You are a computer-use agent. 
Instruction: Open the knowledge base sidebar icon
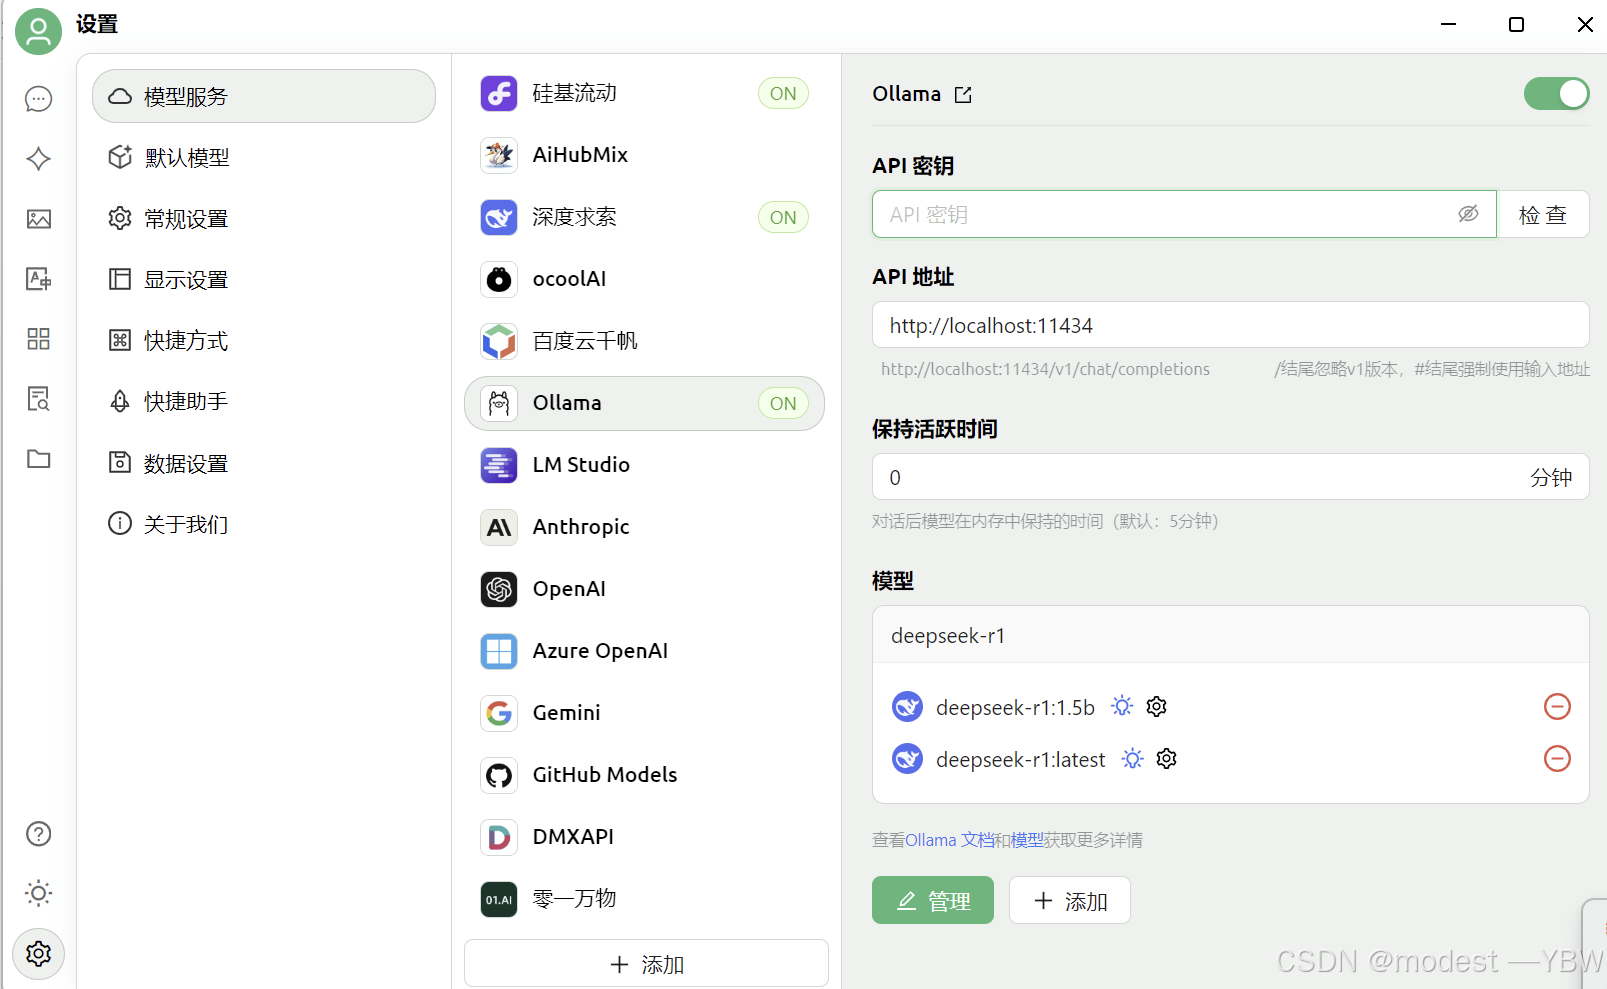[x=38, y=399]
